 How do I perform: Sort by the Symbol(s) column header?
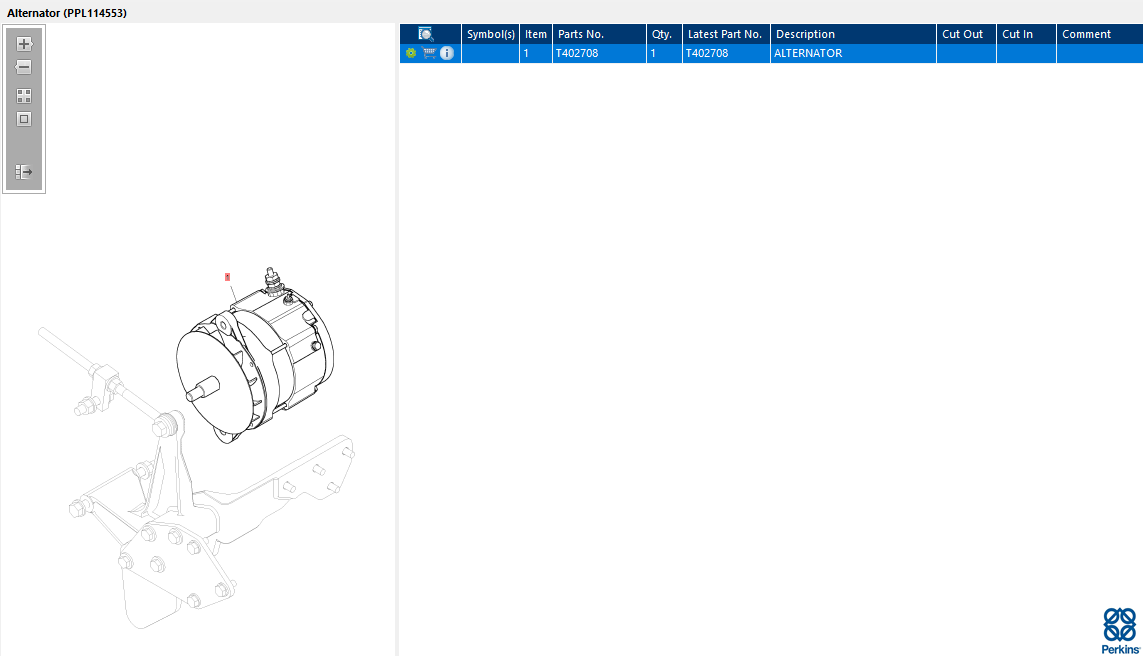click(491, 34)
